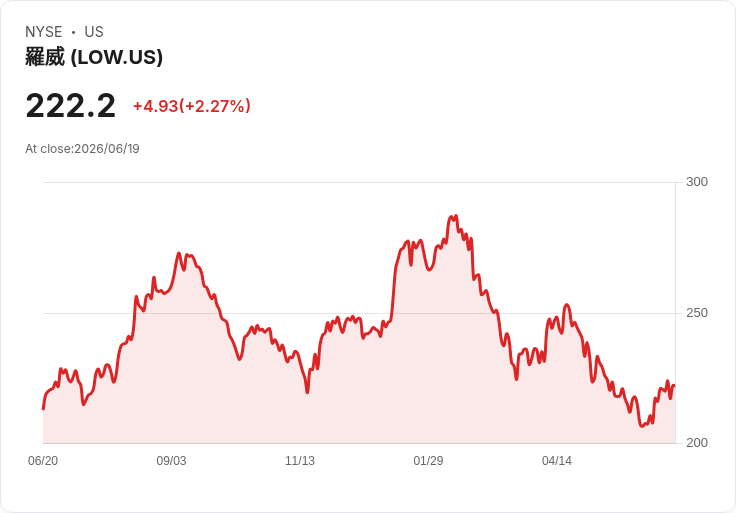736x513 pixels.
Task: Click the 222.2 current price
Action: (70, 106)
